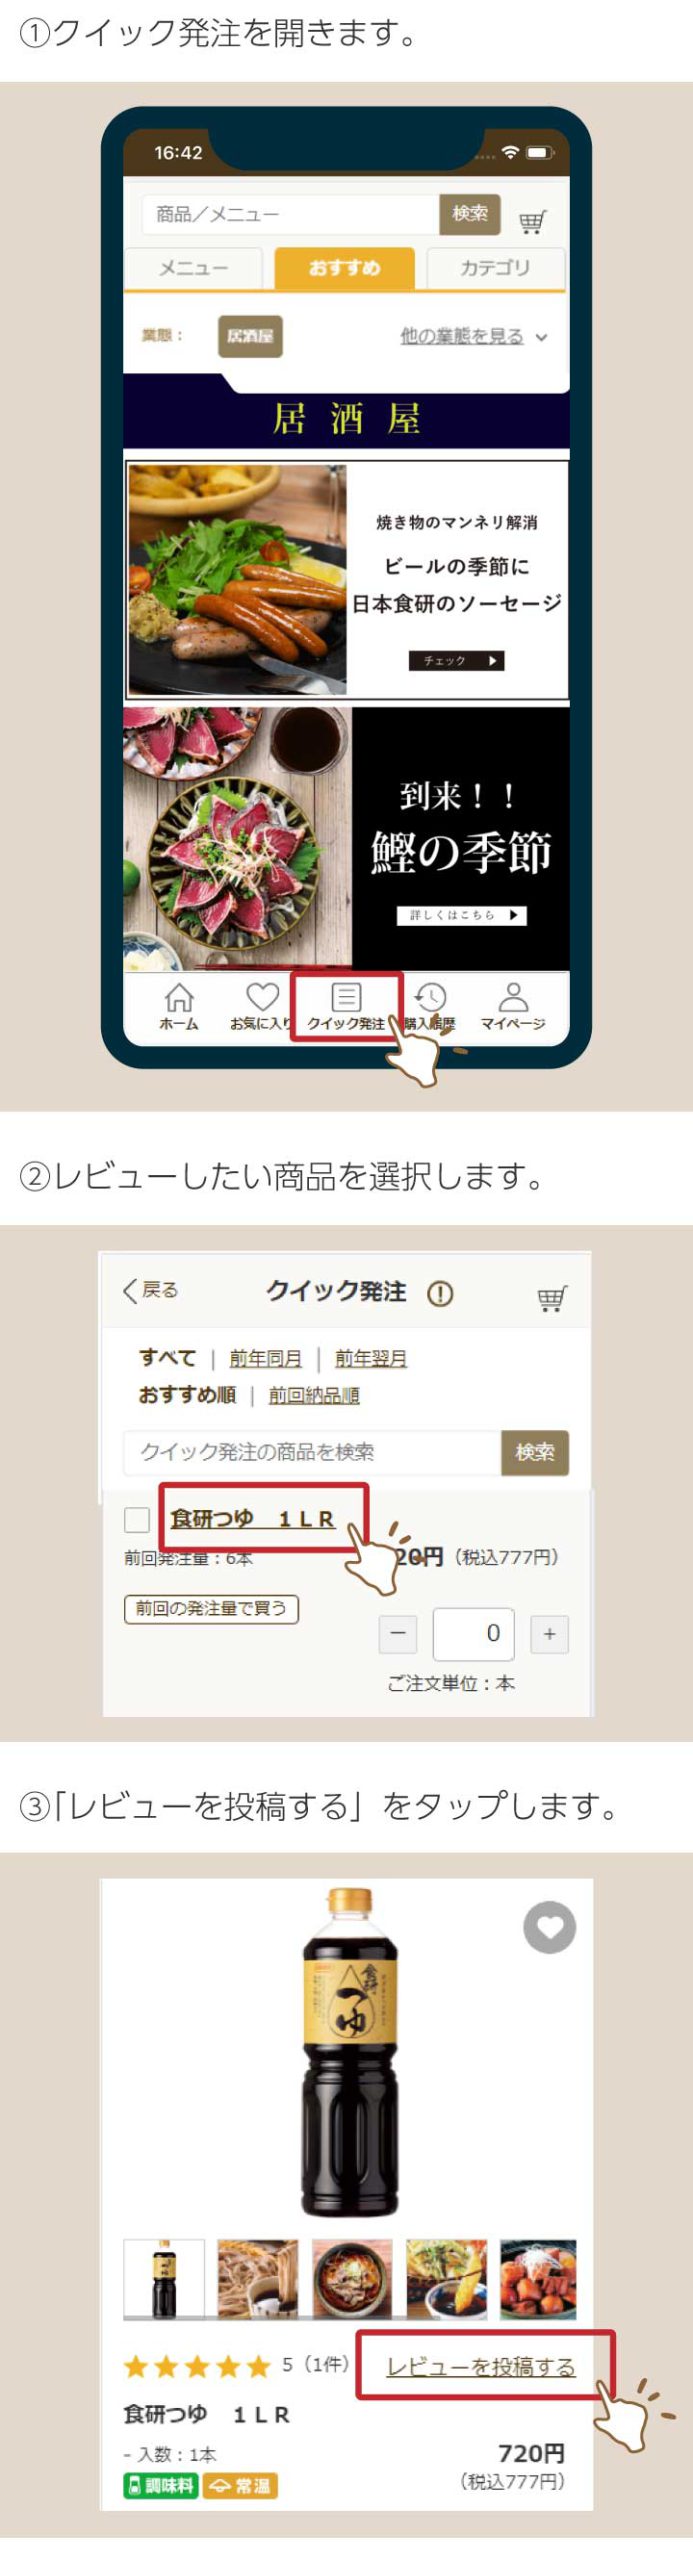Increase quantity with the plus button
The height and width of the screenshot is (2560, 693).
pos(549,1634)
